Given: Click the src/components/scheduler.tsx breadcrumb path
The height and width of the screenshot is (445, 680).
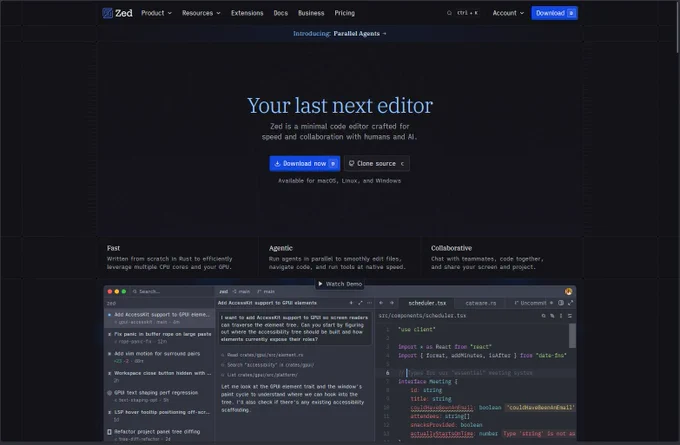Looking at the screenshot, I should pyautogui.click(x=422, y=316).
